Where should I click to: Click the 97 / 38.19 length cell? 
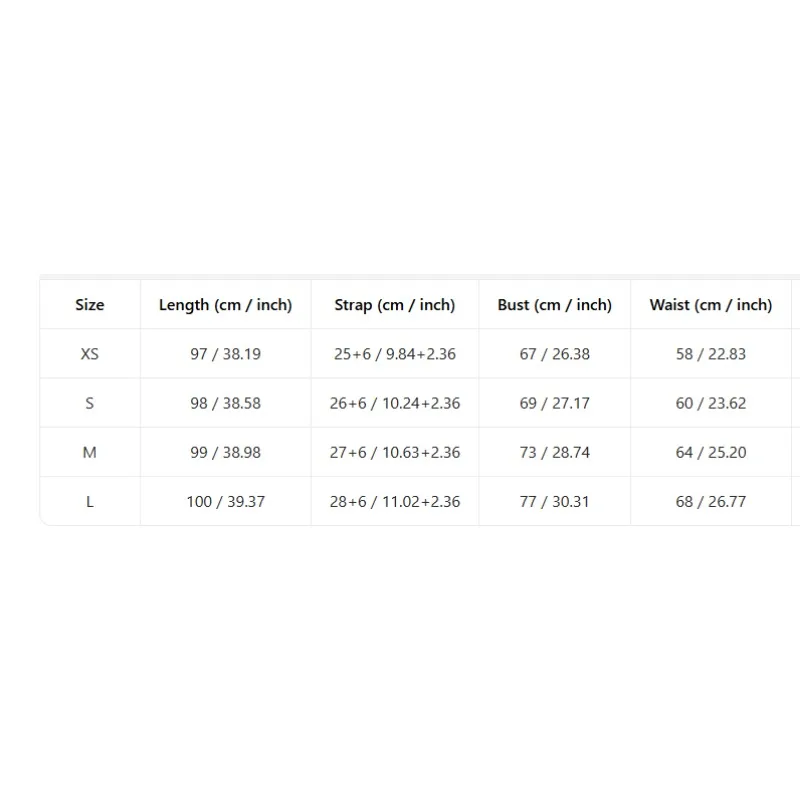pyautogui.click(x=226, y=354)
